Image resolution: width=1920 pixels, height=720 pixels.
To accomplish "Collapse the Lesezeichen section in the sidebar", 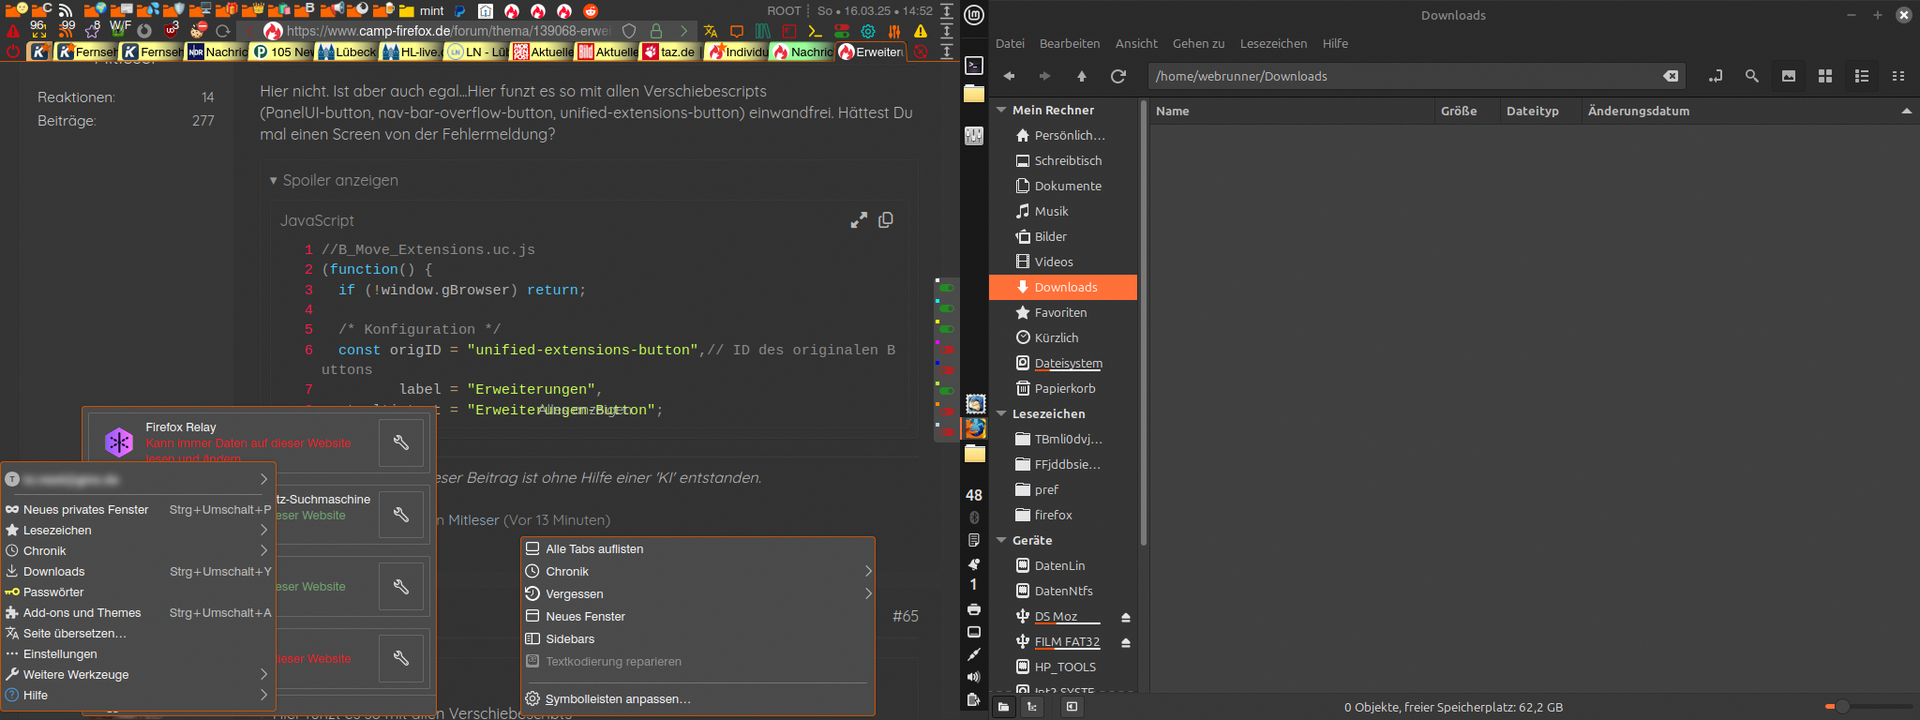I will click(x=1001, y=414).
